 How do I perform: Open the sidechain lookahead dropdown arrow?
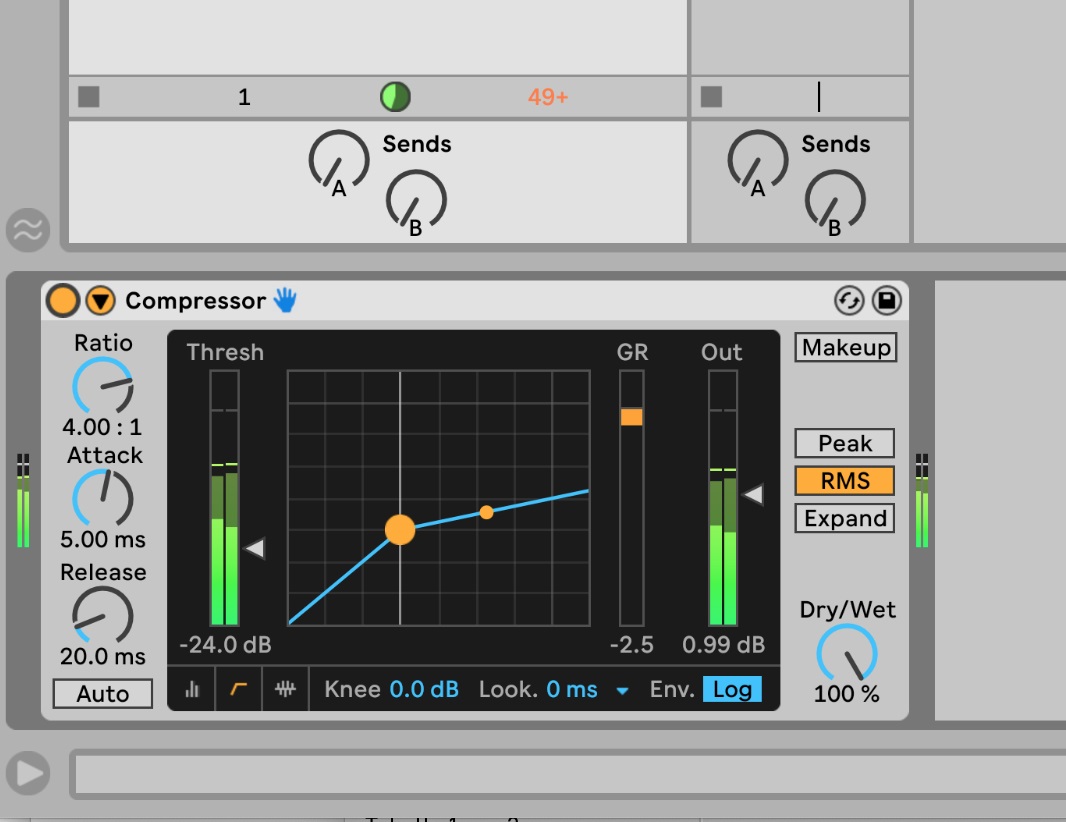tap(622, 691)
